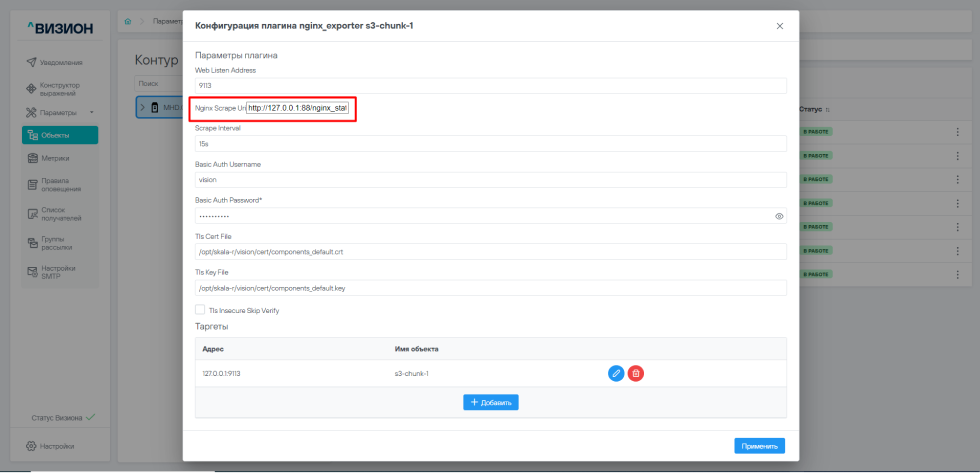
Task: Click the home breadcrumb icon
Action: click(x=128, y=21)
